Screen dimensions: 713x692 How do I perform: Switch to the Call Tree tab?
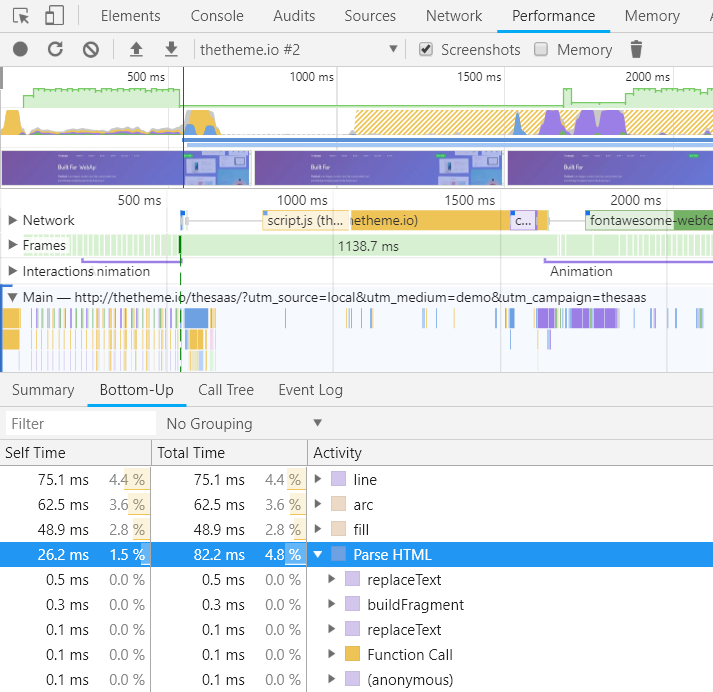(225, 390)
